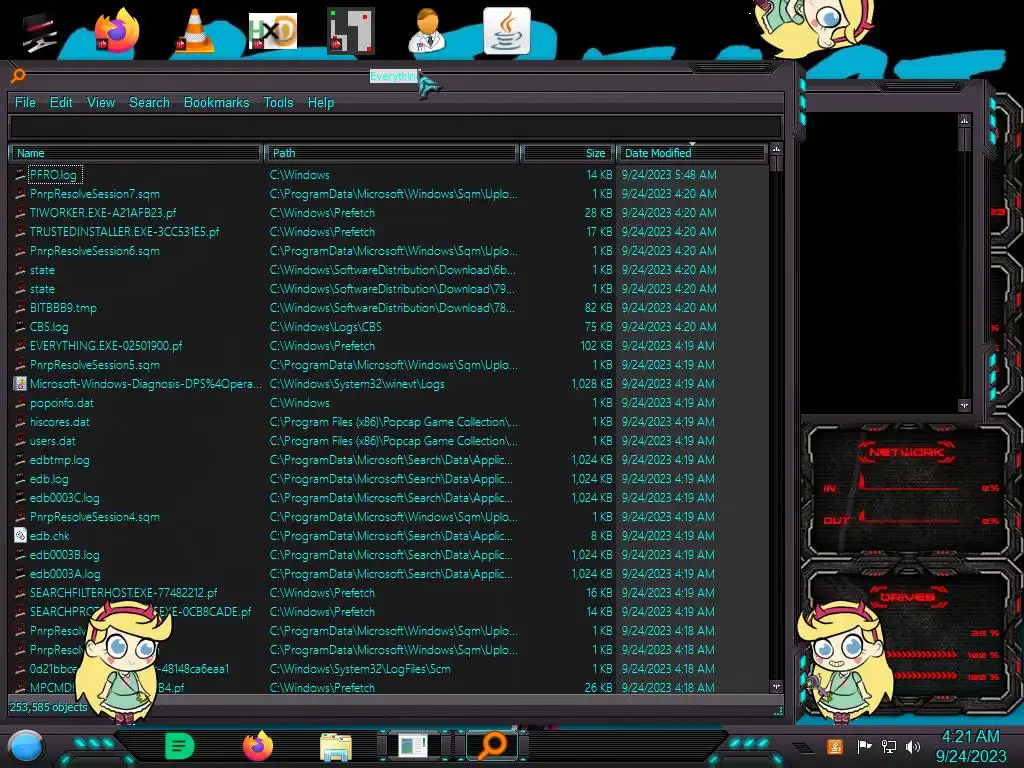The width and height of the screenshot is (1024, 768).
Task: Open the volume speaker tray icon
Action: pyautogui.click(x=913, y=746)
